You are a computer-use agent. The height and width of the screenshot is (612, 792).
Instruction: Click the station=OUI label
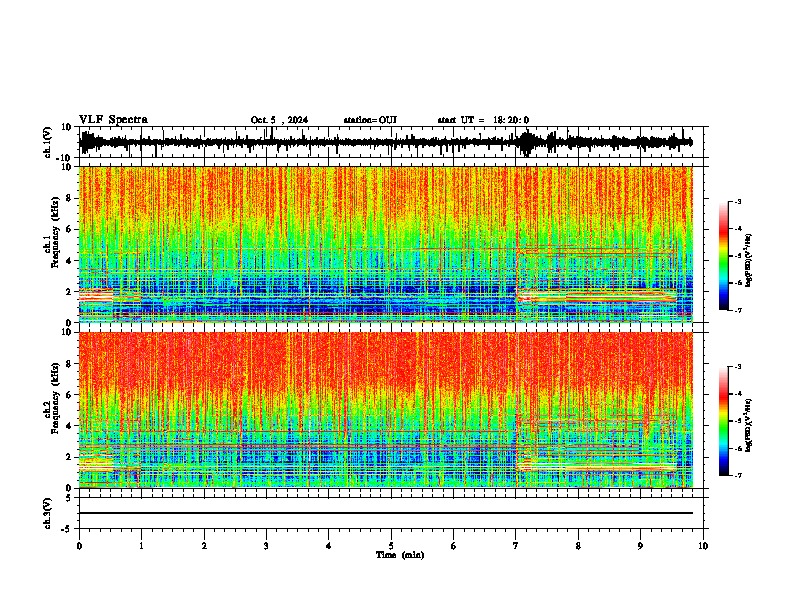[x=370, y=120]
